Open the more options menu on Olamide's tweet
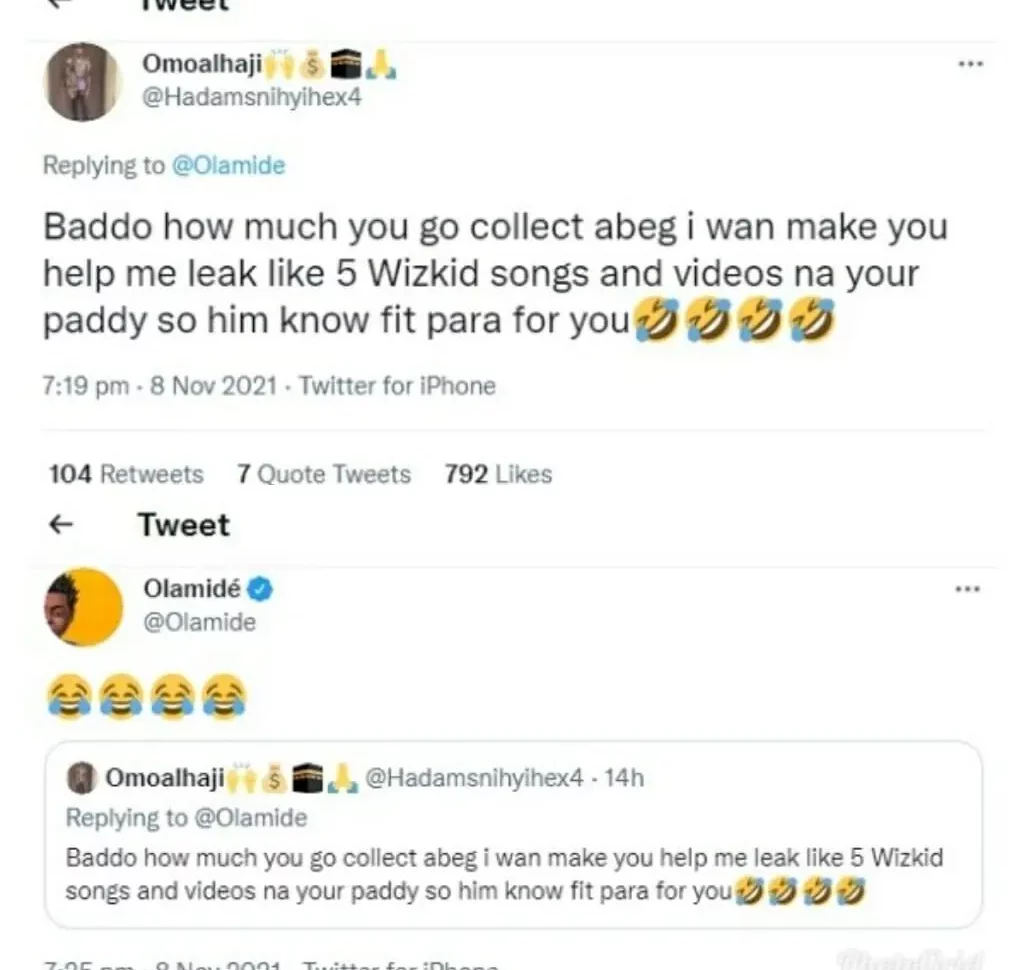Viewport: 1024px width, 970px height. tap(967, 589)
